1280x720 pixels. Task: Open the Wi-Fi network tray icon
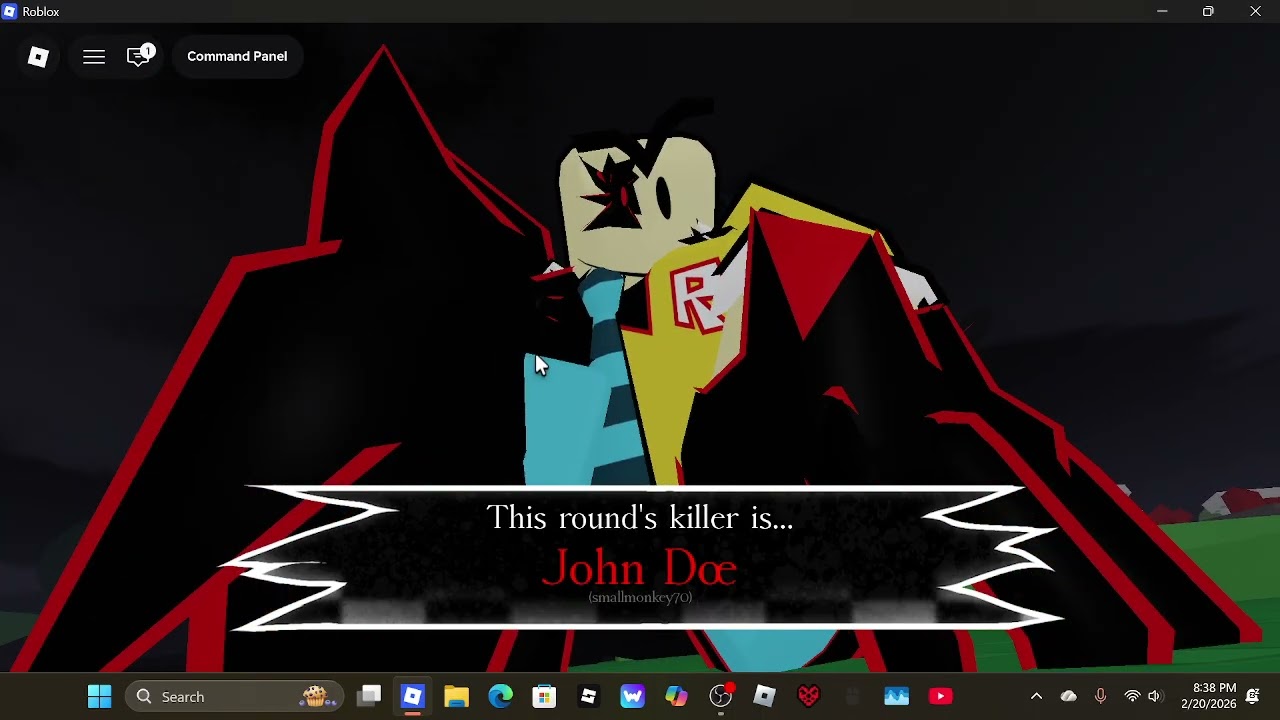click(1132, 697)
